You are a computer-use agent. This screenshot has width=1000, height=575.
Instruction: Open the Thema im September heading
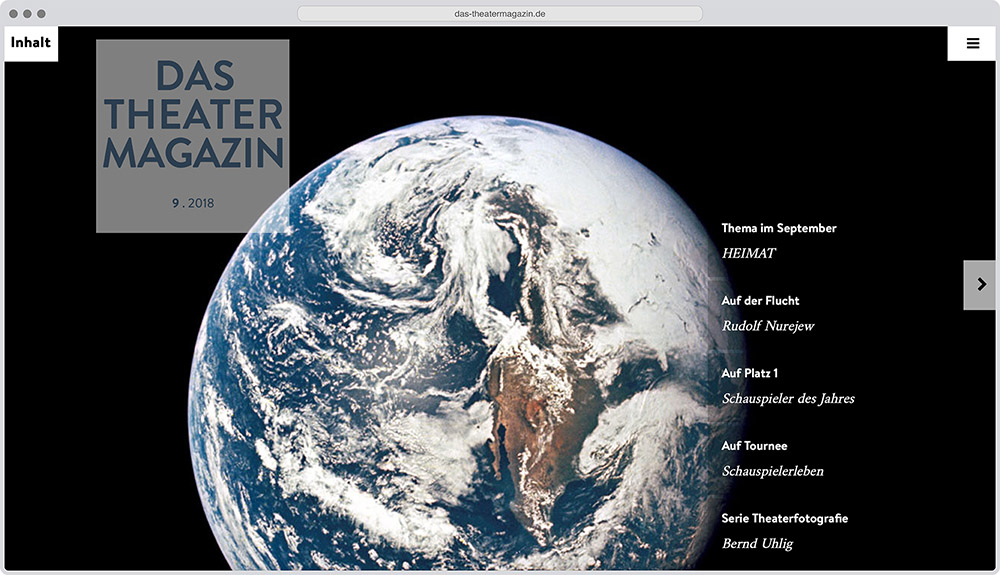[779, 228]
